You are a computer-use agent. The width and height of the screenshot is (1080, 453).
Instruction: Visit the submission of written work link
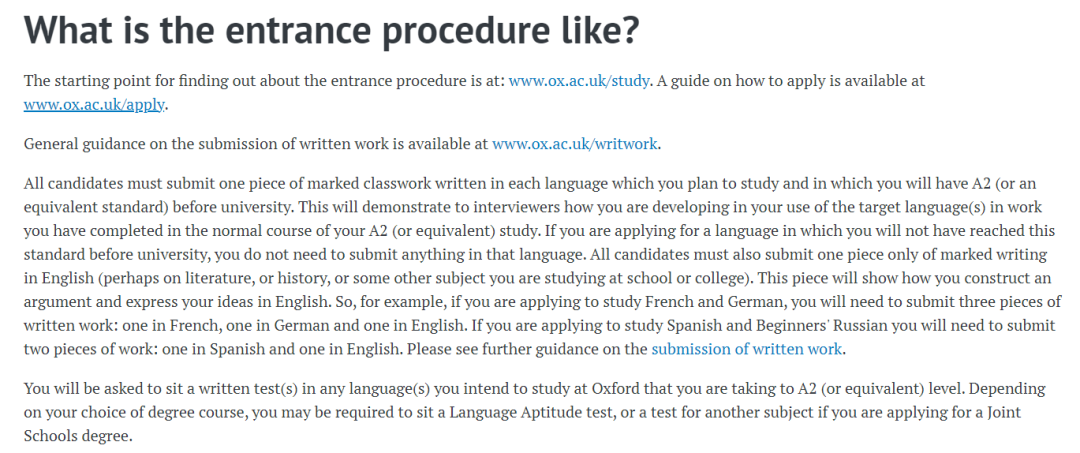point(747,349)
